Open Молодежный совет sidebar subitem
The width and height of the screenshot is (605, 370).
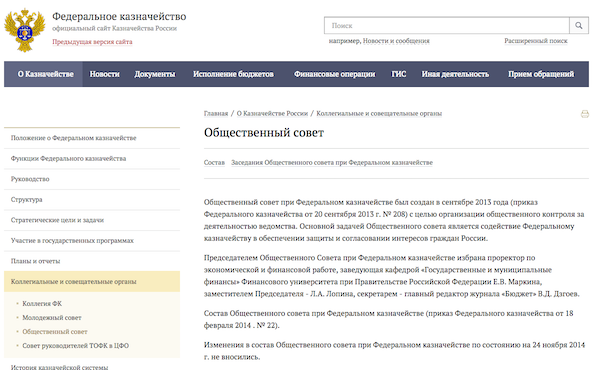[x=52, y=318]
